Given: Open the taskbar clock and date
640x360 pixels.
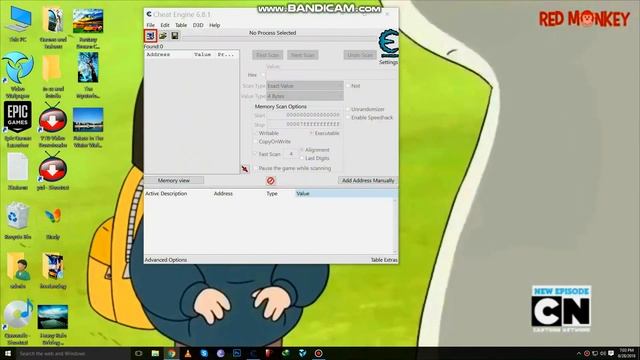Looking at the screenshot, I should pos(627,353).
